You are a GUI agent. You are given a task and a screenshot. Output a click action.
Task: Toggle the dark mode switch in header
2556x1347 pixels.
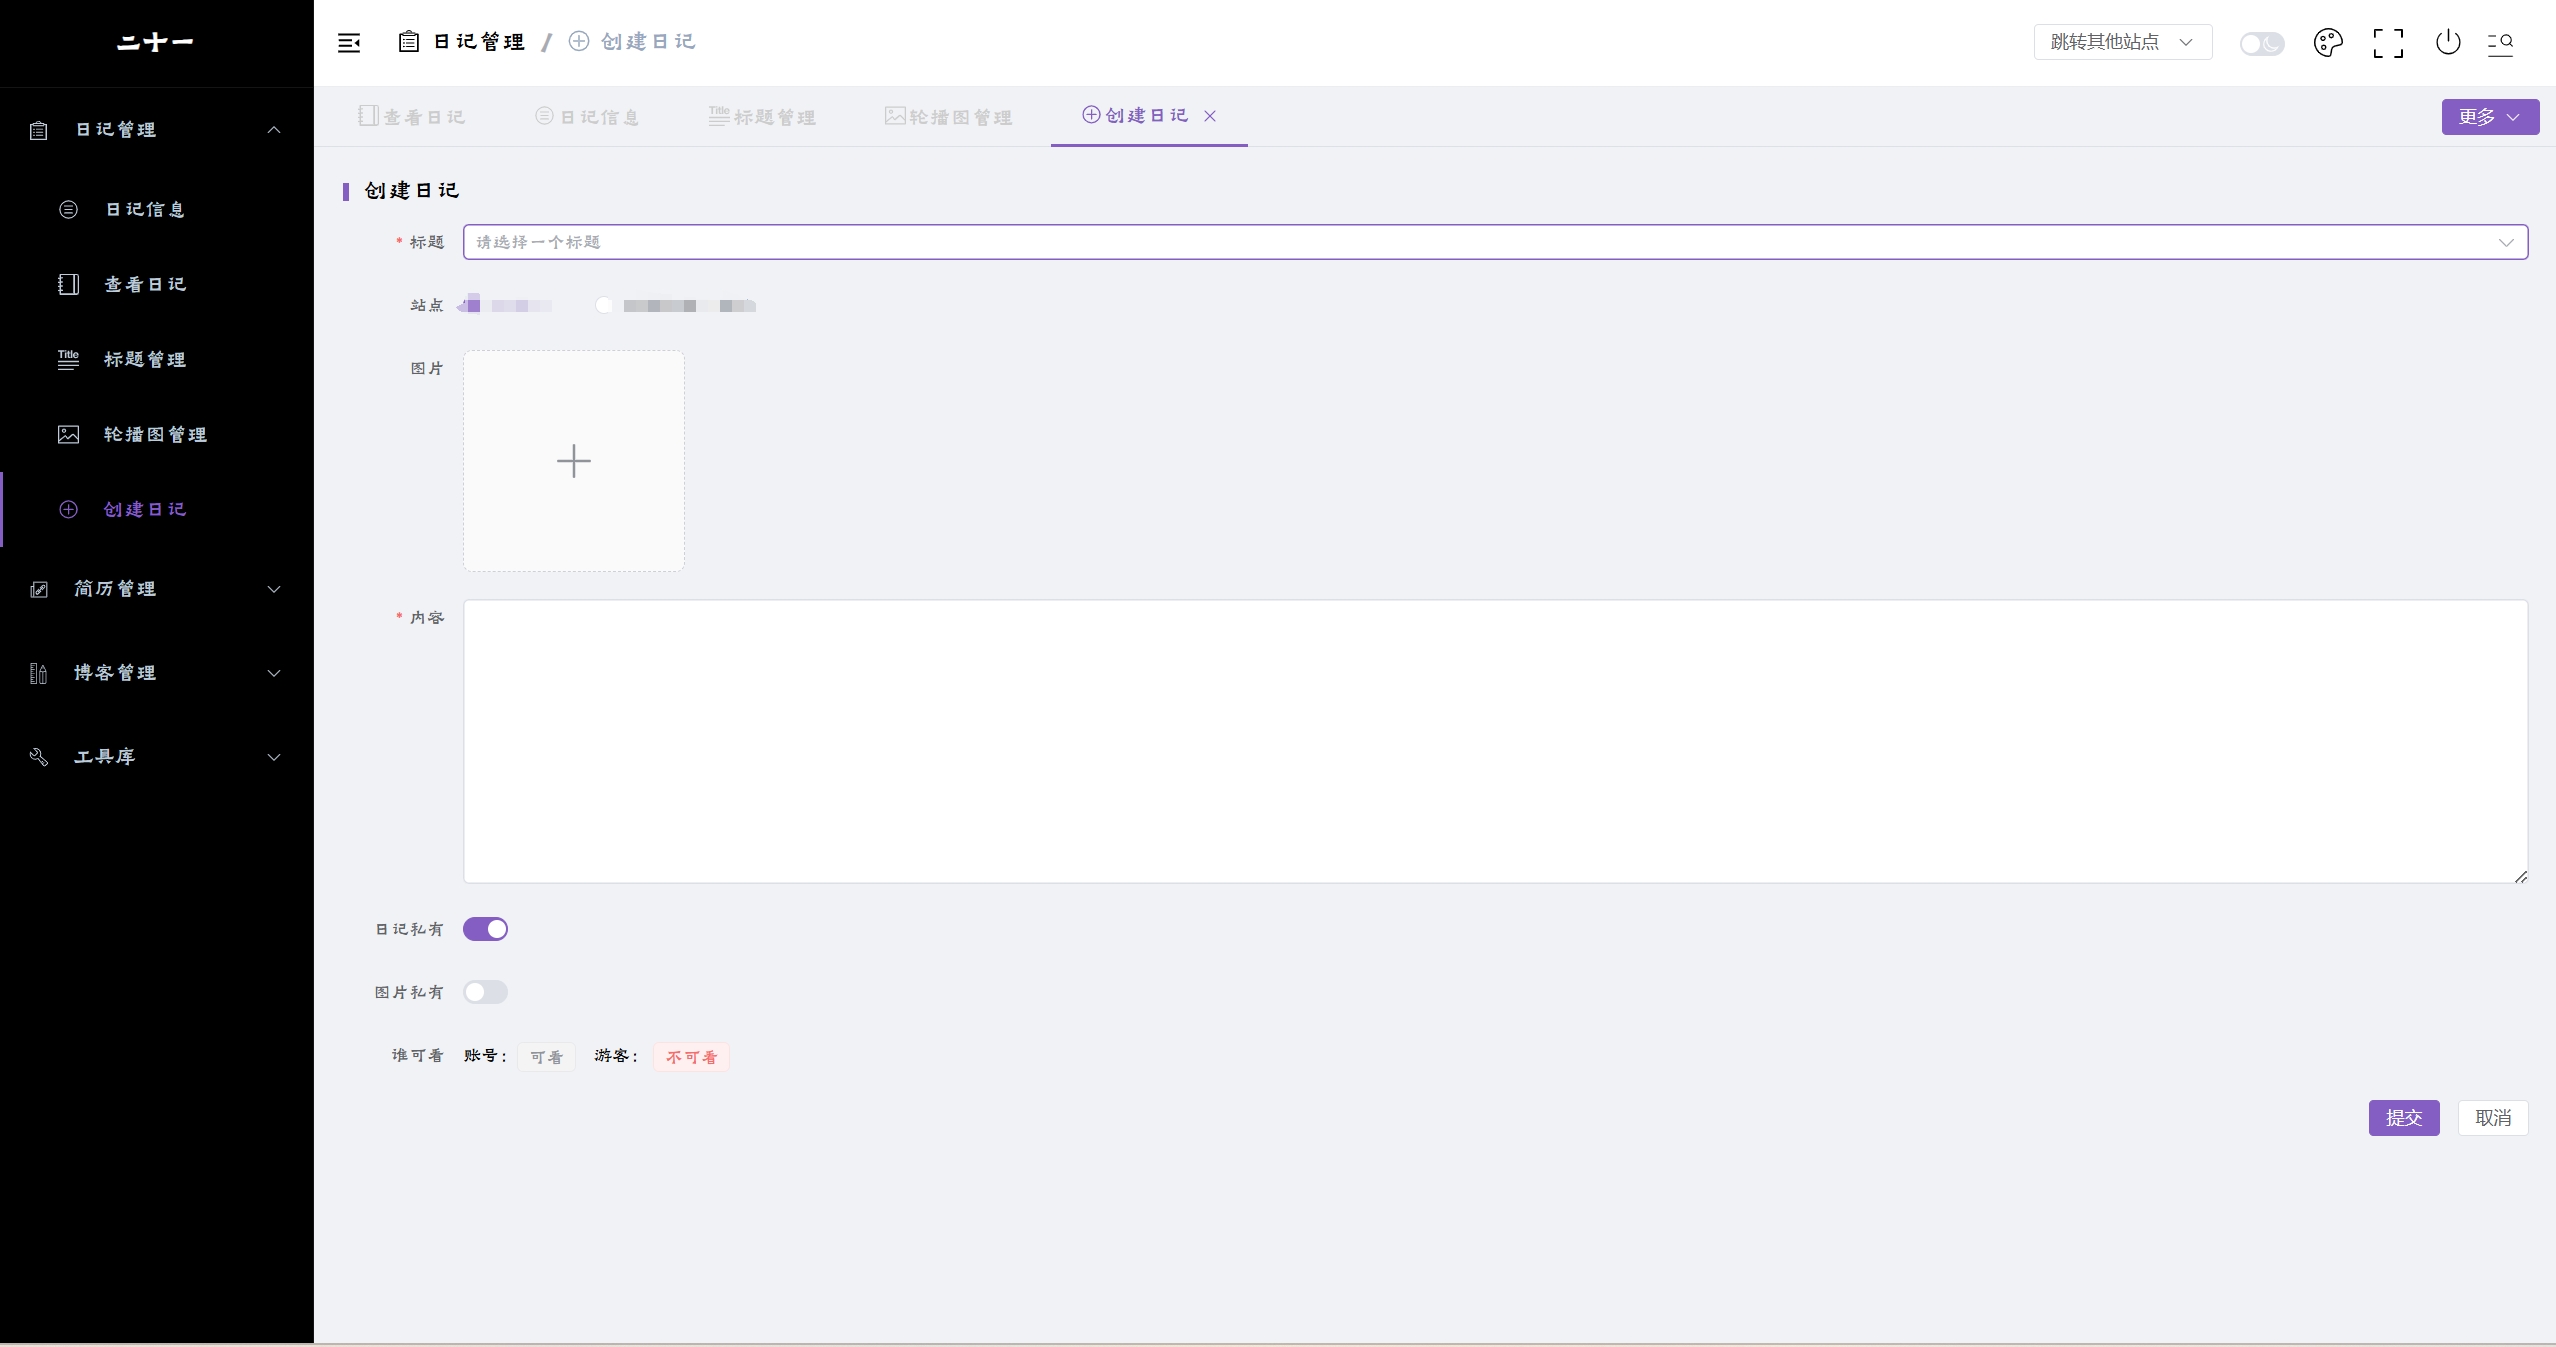click(x=2262, y=44)
